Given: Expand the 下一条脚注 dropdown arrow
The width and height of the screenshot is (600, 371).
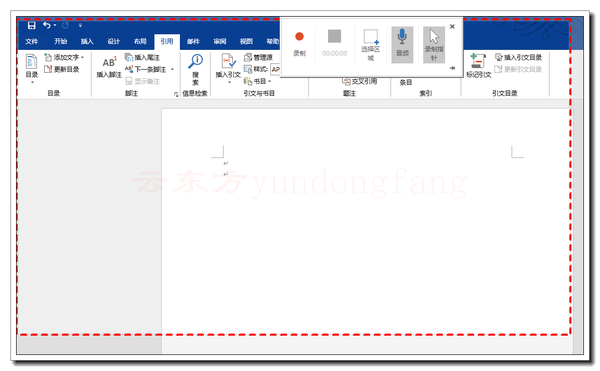Looking at the screenshot, I should [172, 69].
